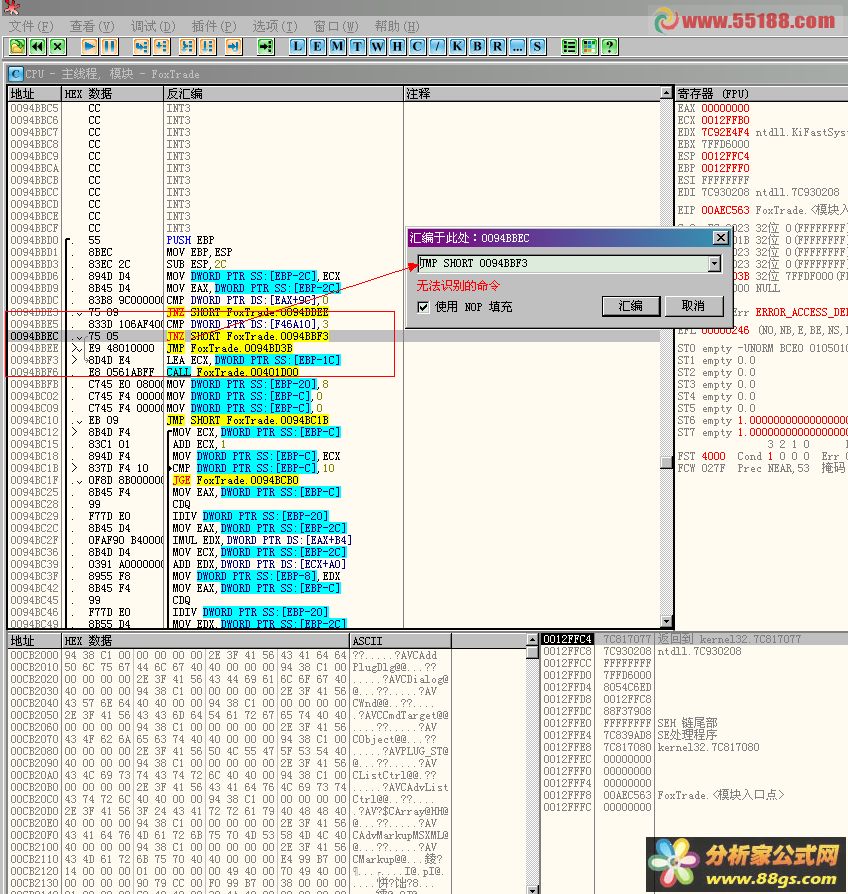Click the disassembly vertical scrollbar thumb

point(666,462)
